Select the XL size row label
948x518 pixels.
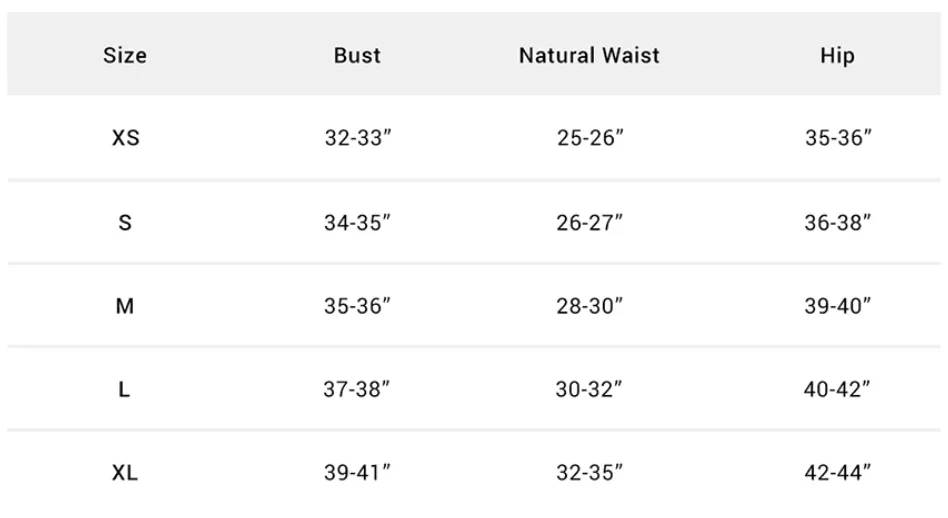click(x=125, y=472)
